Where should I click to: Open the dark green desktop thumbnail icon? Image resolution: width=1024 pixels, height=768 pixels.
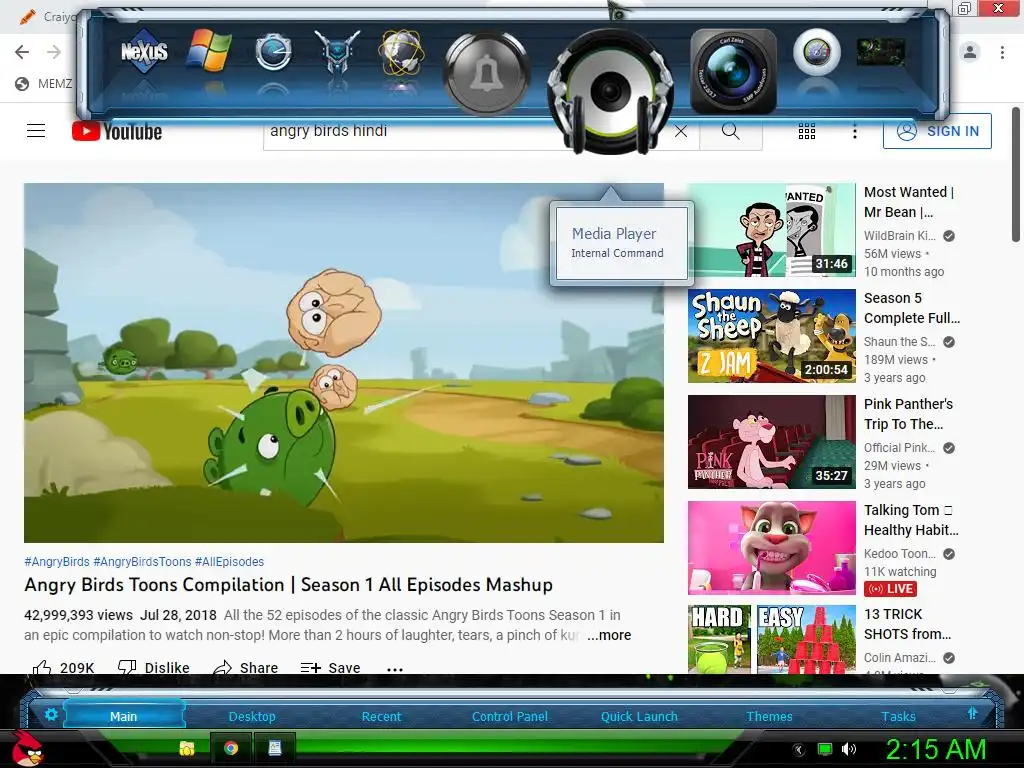point(881,52)
